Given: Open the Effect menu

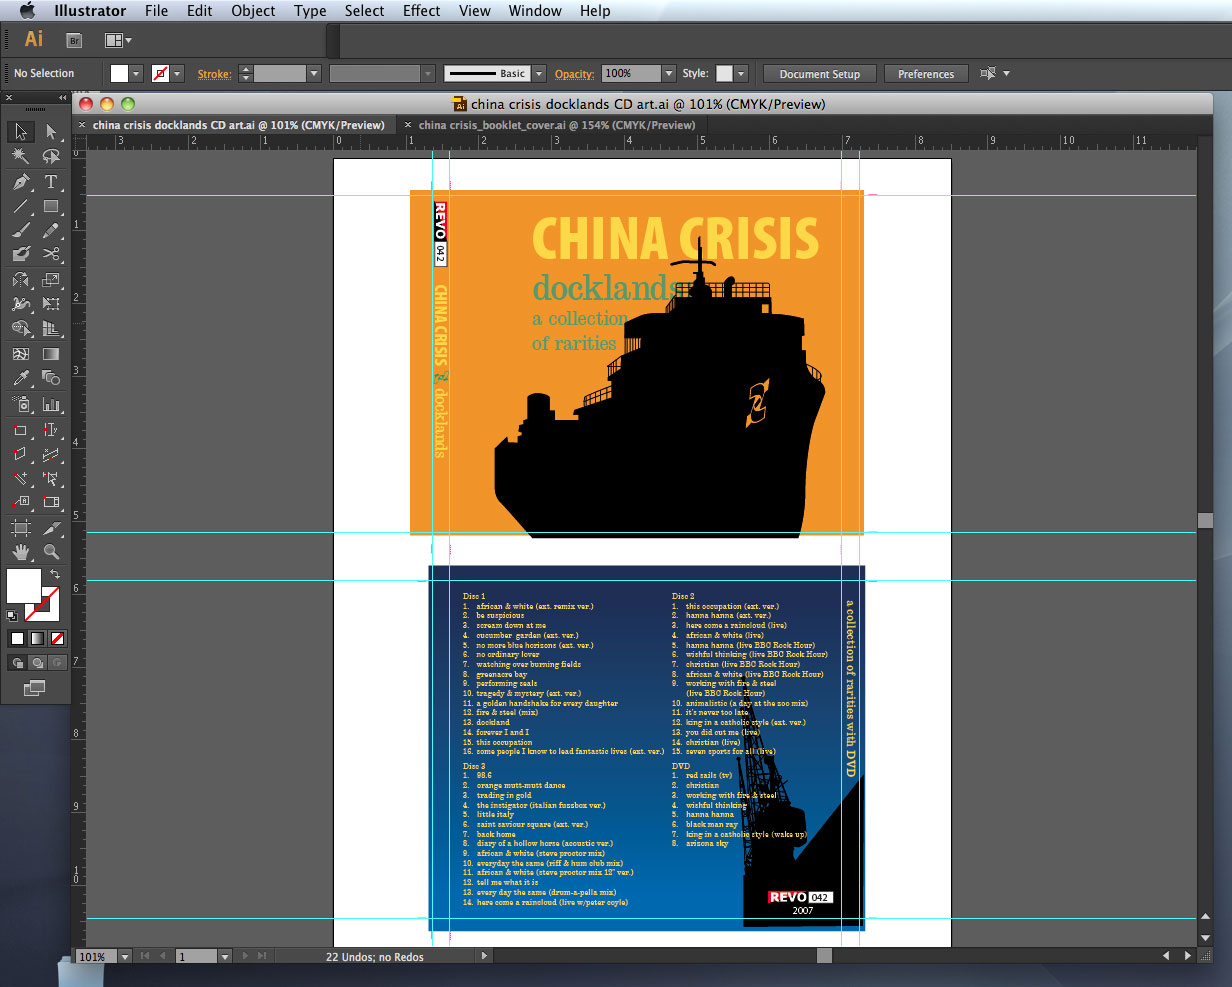Looking at the screenshot, I should click(421, 11).
